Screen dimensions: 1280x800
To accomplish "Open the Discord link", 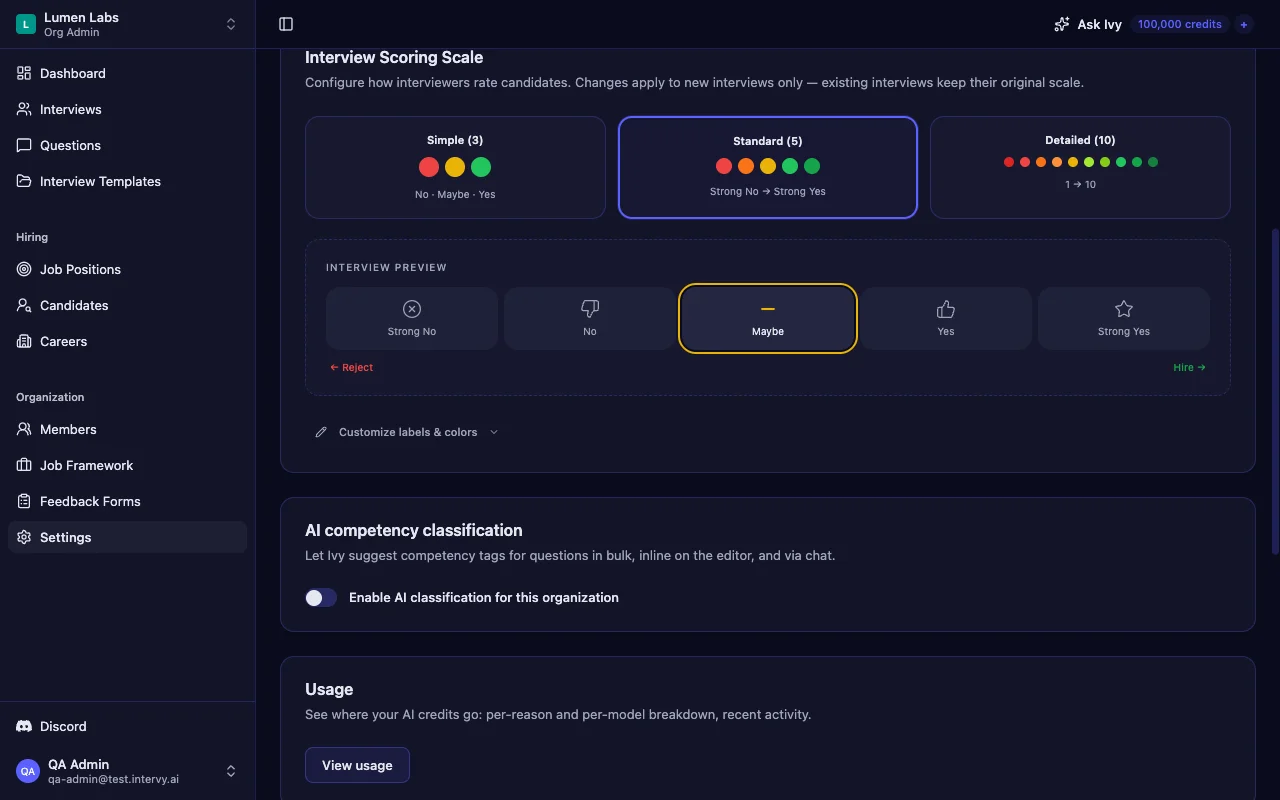I will pos(127,726).
